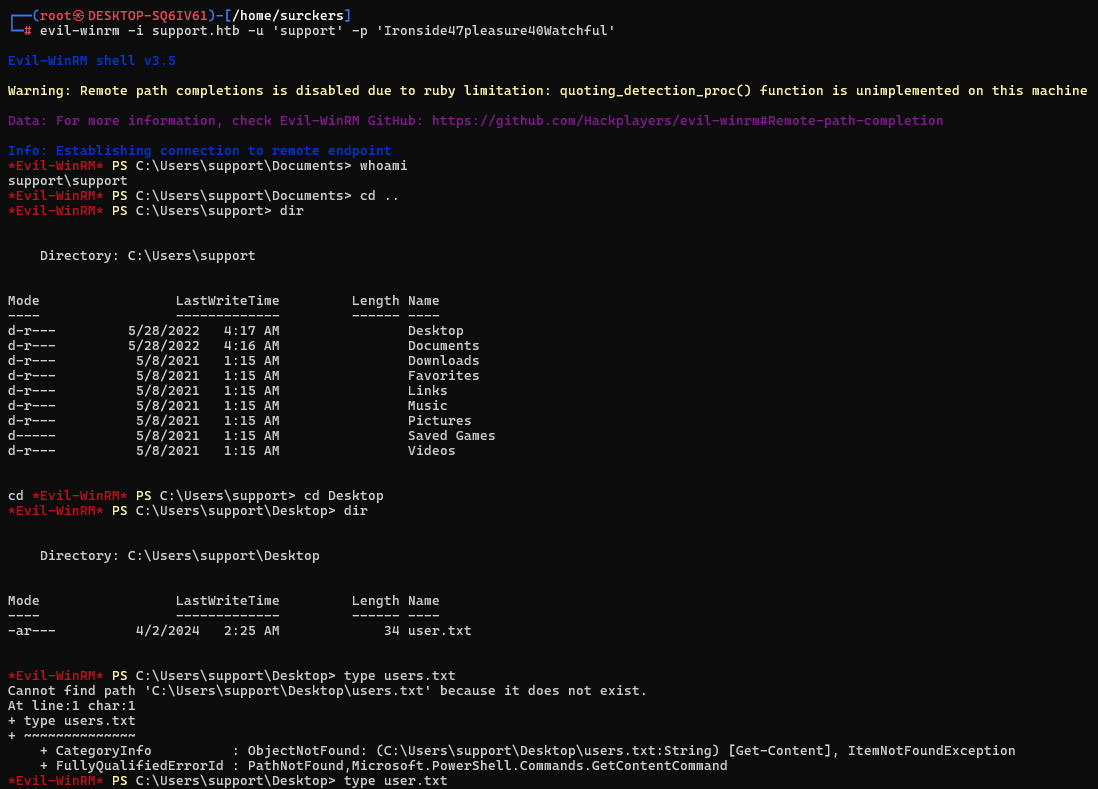Click the 'At line:1 char:1' line
Screen dimensions: 1098x789
pyautogui.click(x=71, y=706)
